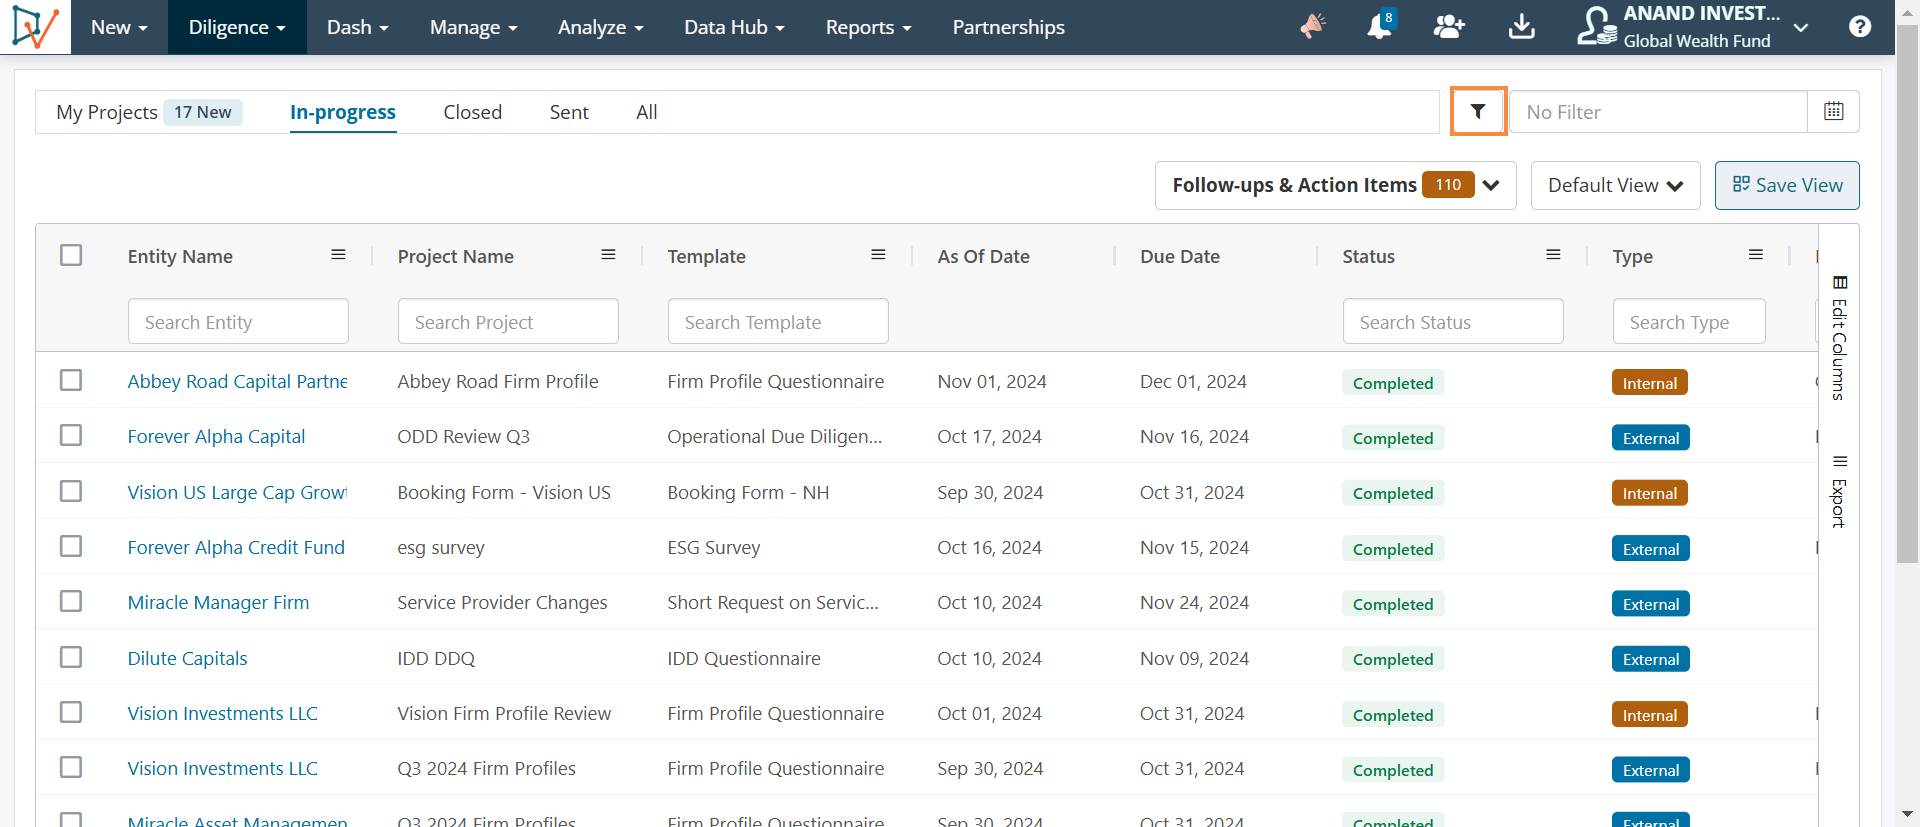Open the announcements megaphone icon
The width and height of the screenshot is (1920, 827).
coord(1313,26)
